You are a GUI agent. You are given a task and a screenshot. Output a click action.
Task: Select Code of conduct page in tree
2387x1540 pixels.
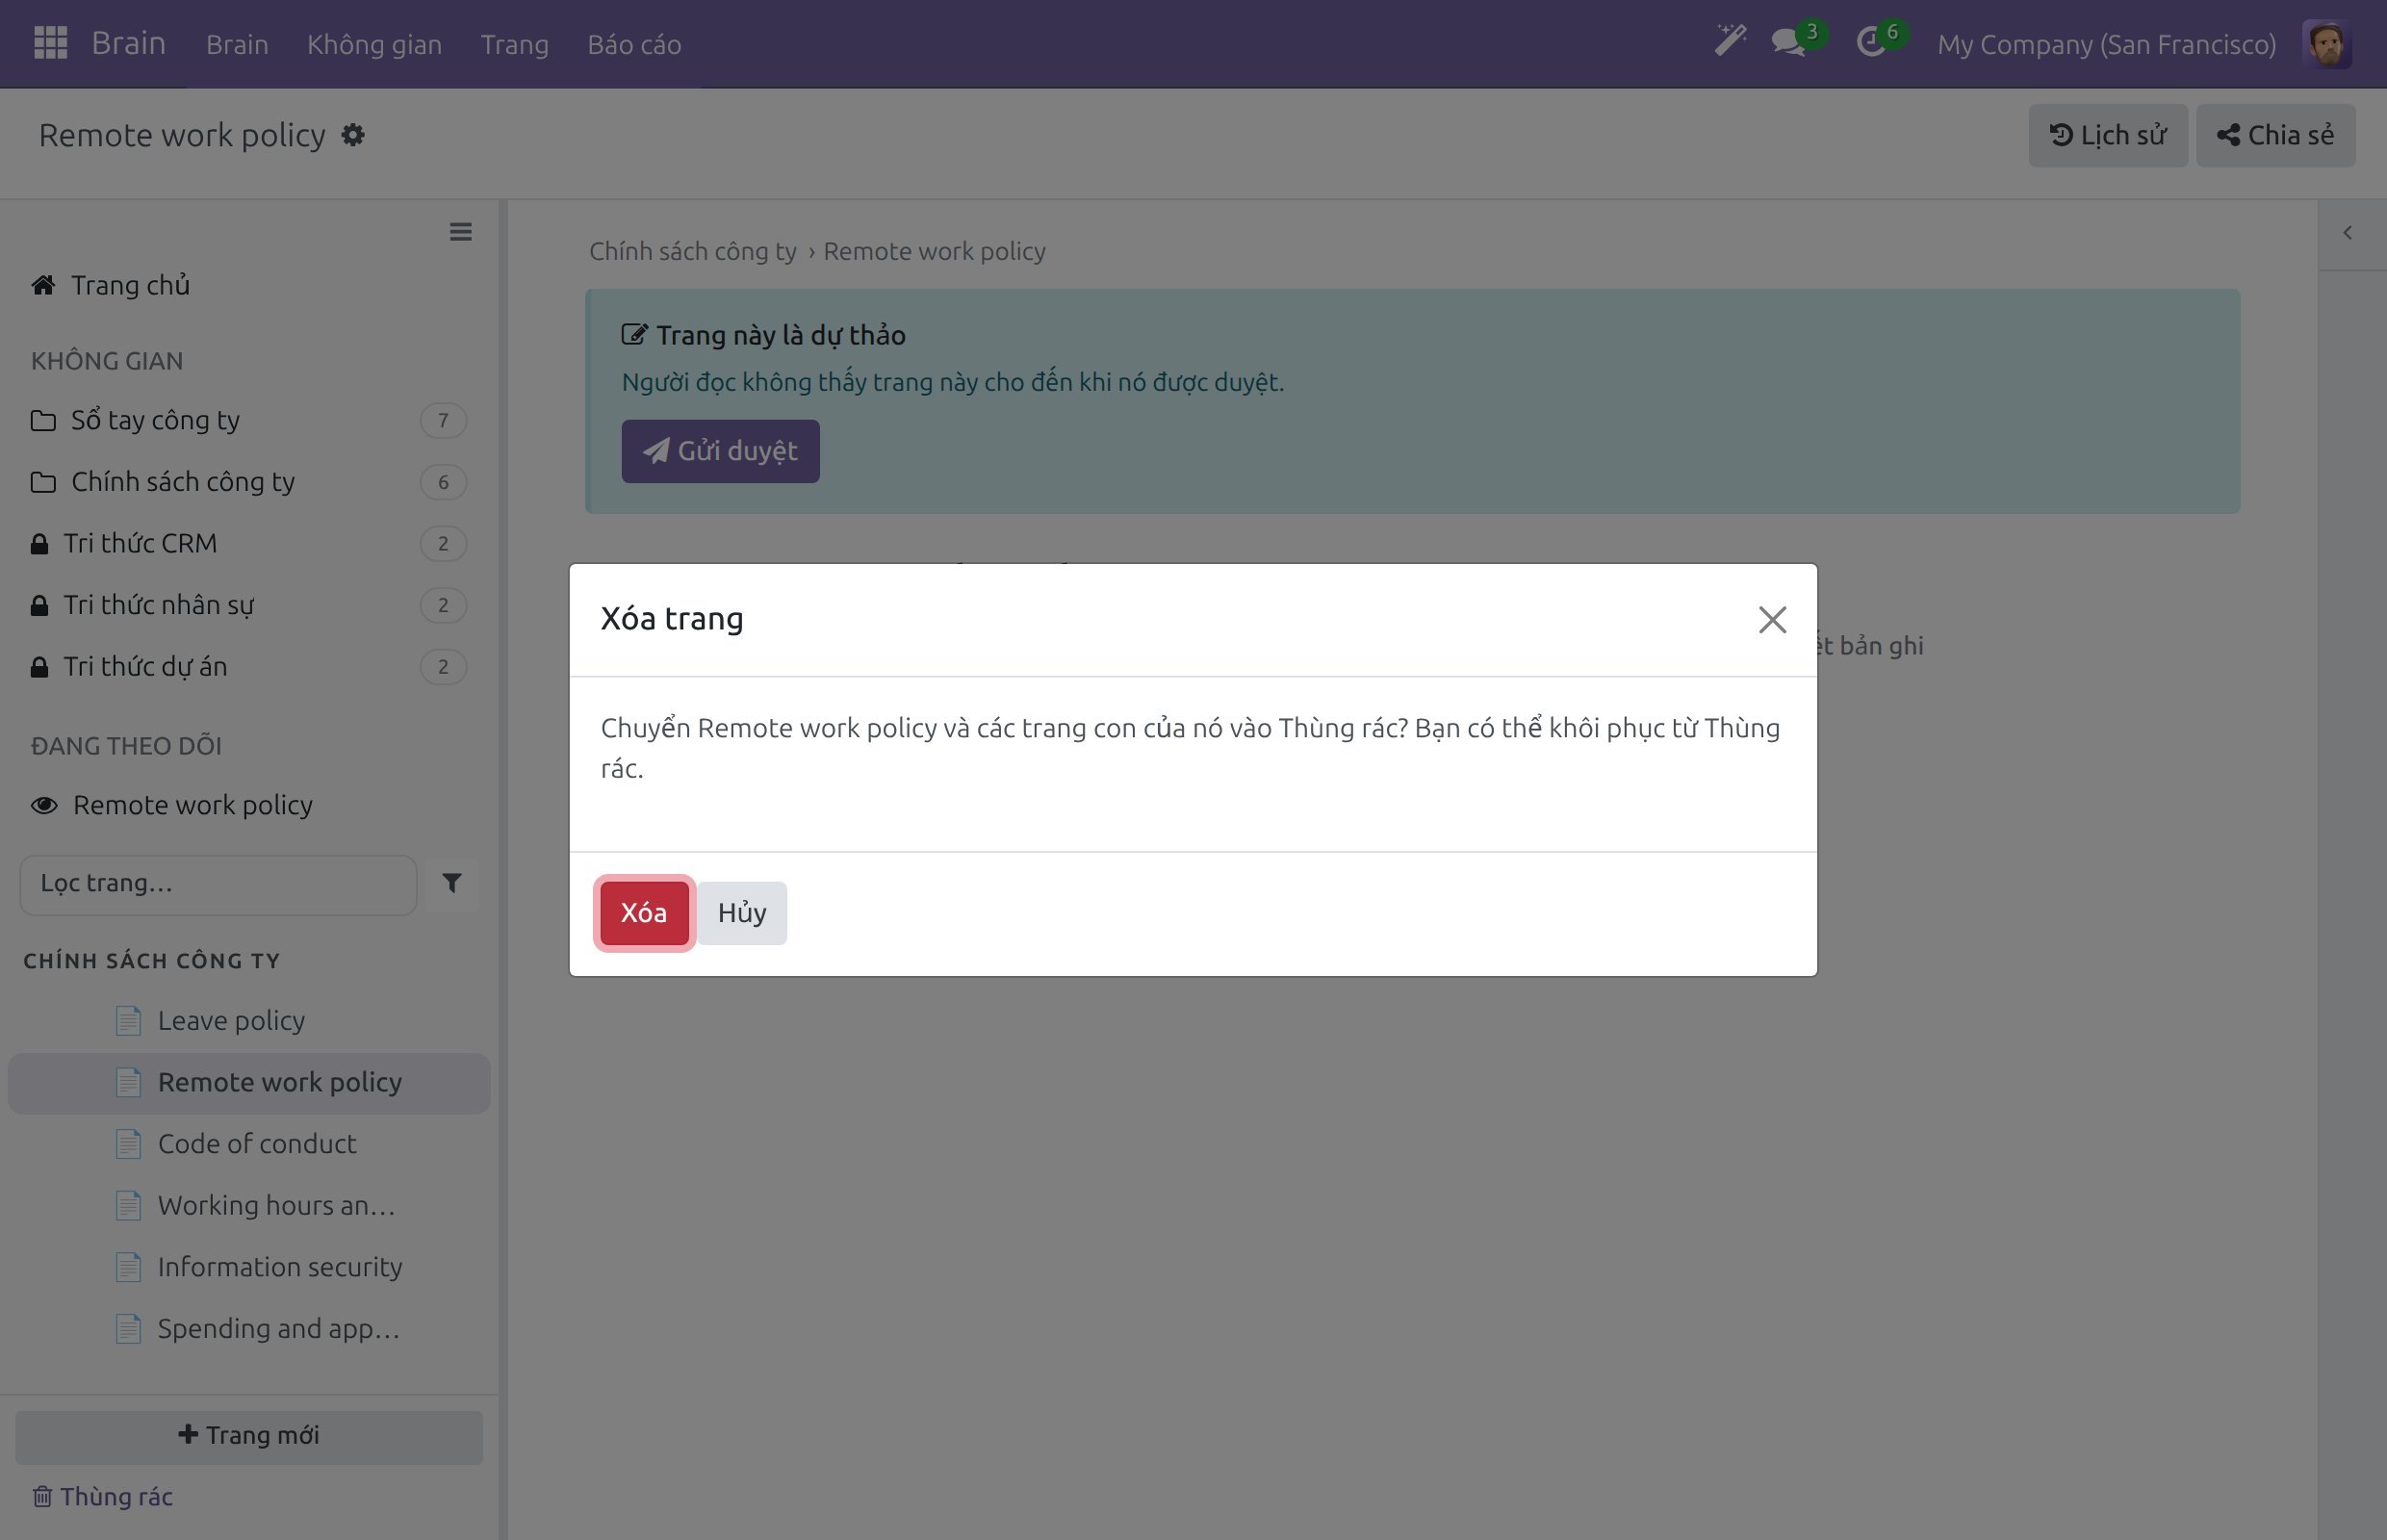coord(256,1144)
